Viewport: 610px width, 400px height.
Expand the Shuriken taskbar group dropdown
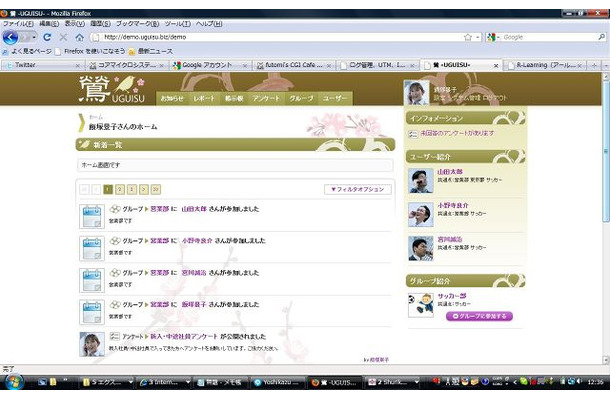[x=417, y=382]
